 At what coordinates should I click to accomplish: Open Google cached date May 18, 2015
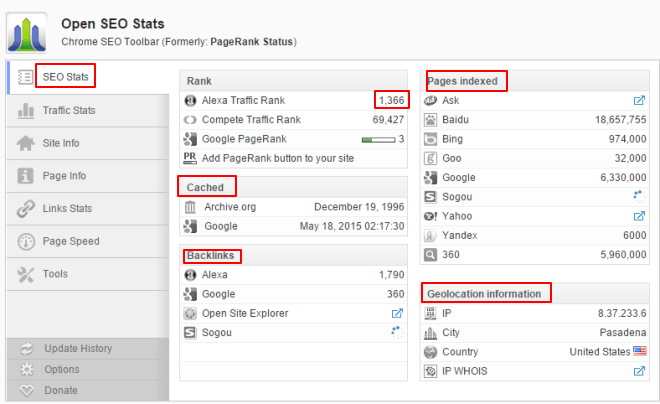coord(352,226)
